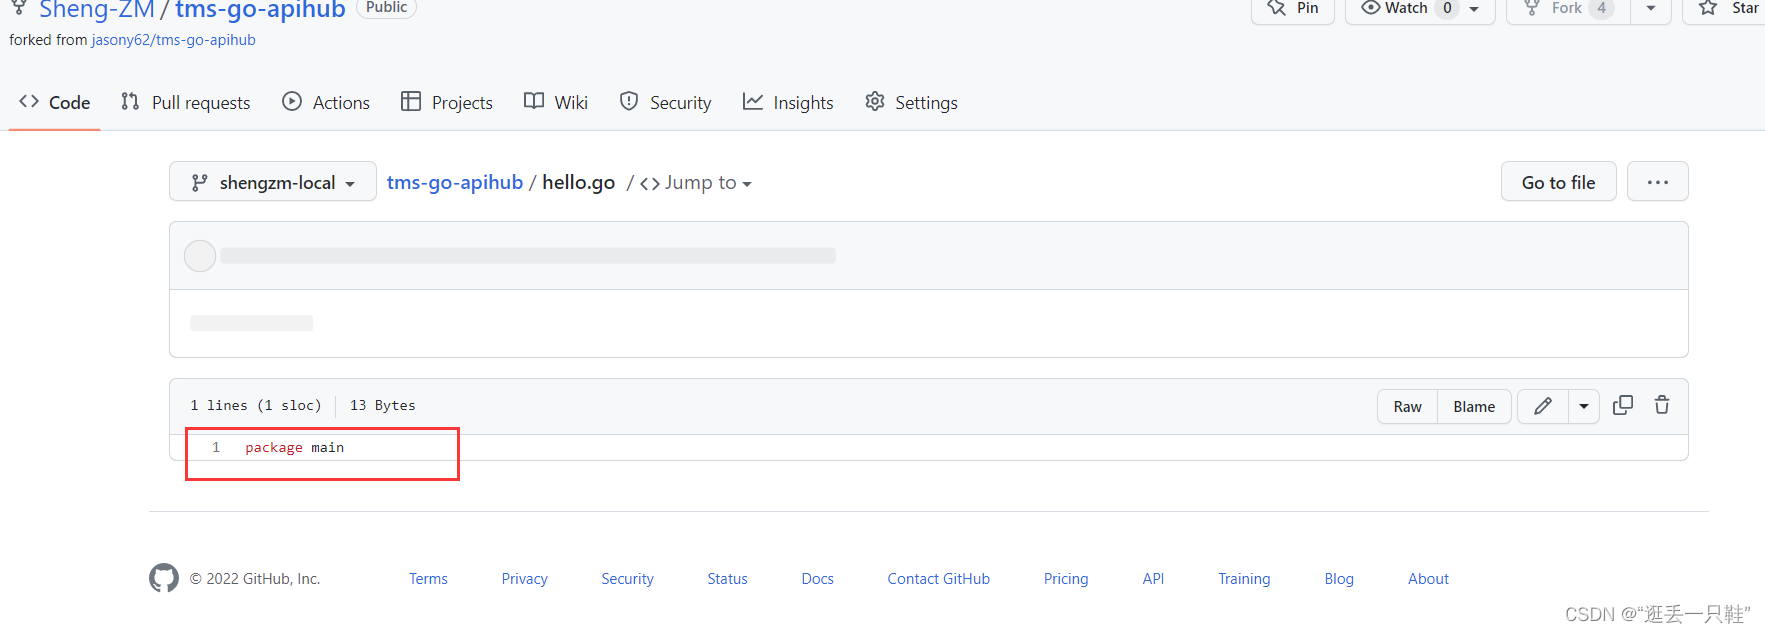Open the Actions tab
Image resolution: width=1765 pixels, height=633 pixels.
point(326,102)
